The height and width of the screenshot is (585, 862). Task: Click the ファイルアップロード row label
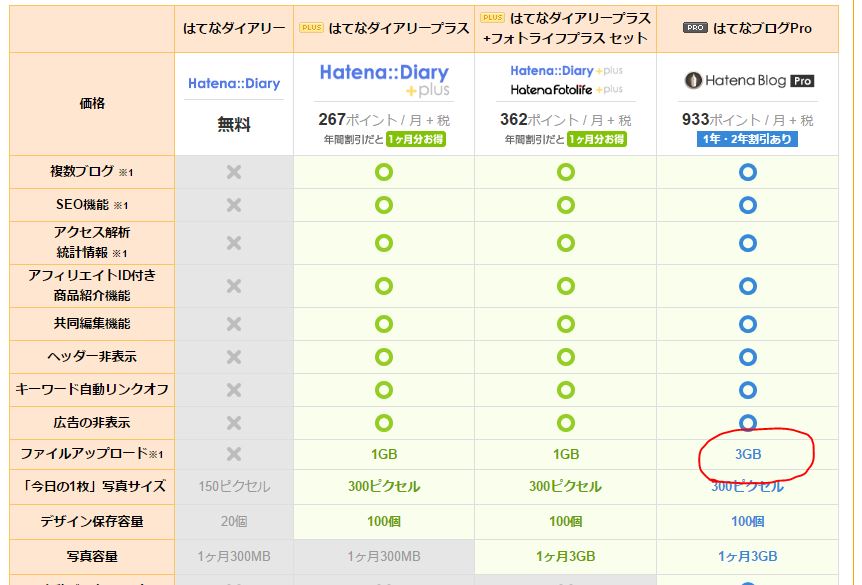tap(92, 454)
